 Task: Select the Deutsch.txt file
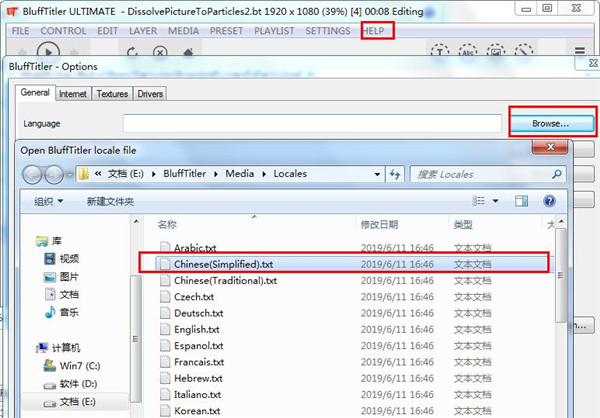point(198,313)
